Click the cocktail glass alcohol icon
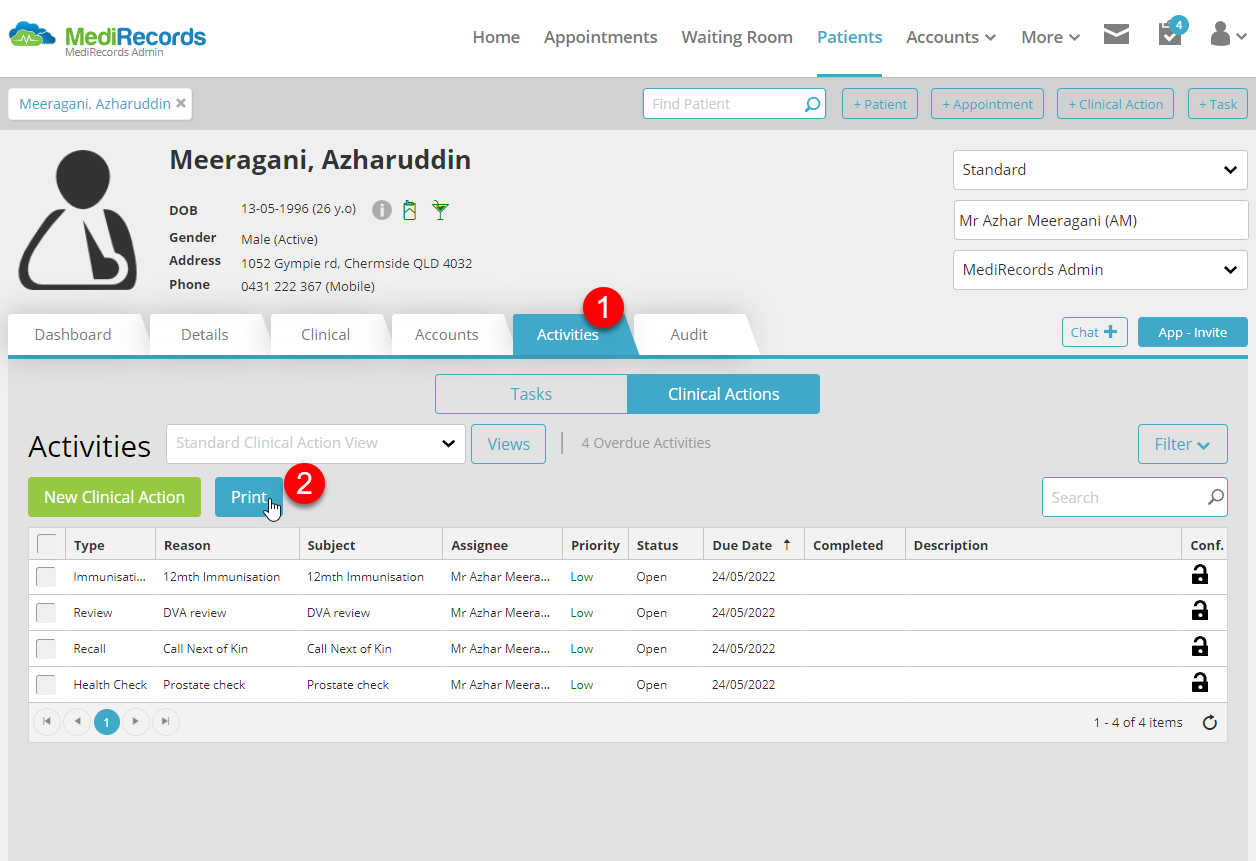Screen dimensions: 1256x861 coord(440,210)
